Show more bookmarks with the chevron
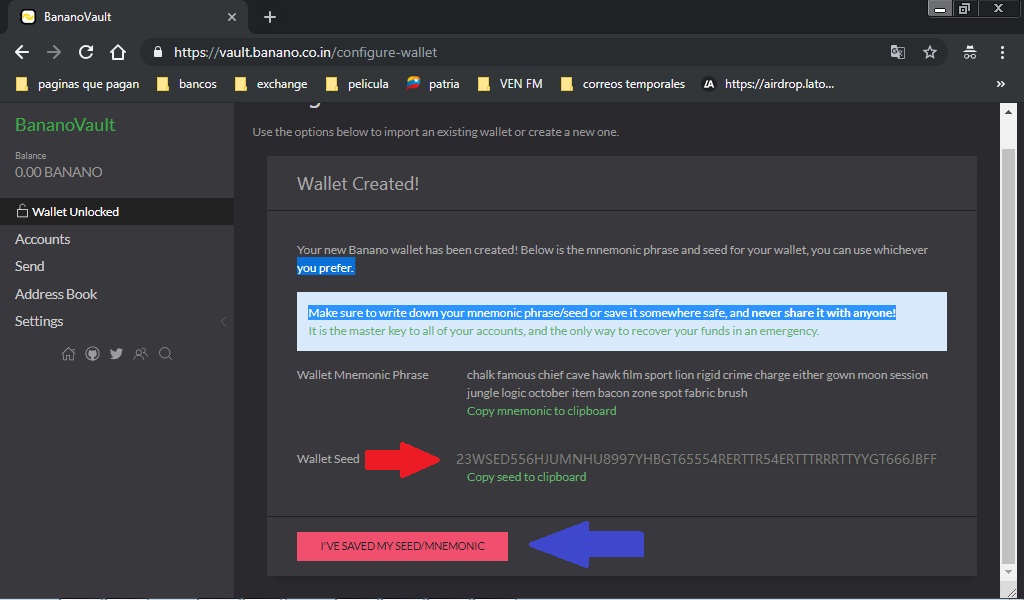1024x600 pixels. (x=1000, y=84)
